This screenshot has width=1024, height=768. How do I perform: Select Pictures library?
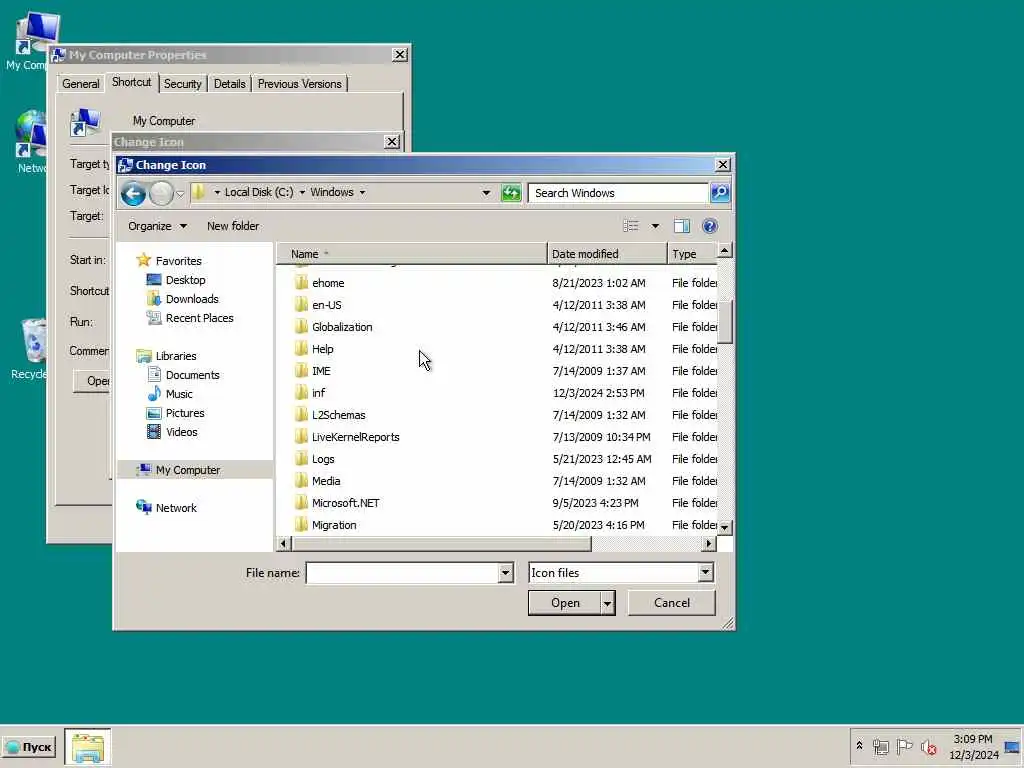click(185, 413)
